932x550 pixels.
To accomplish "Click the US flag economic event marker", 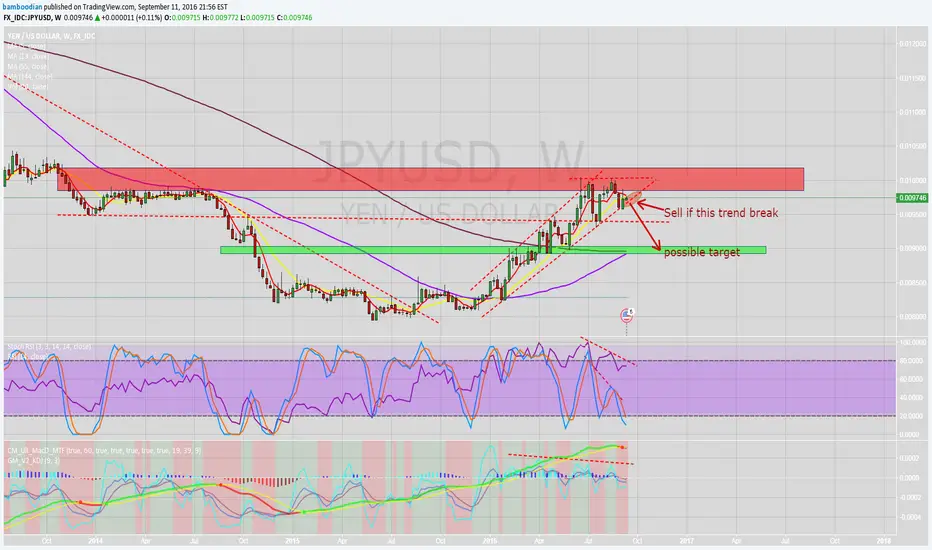I will (626, 315).
